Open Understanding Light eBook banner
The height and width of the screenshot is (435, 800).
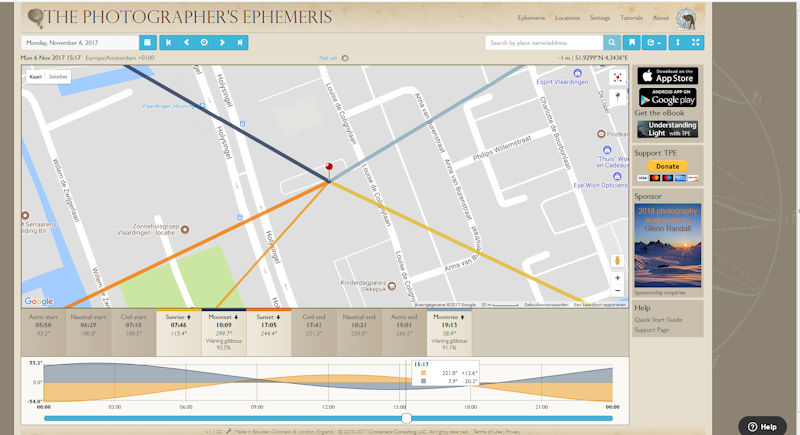point(667,129)
